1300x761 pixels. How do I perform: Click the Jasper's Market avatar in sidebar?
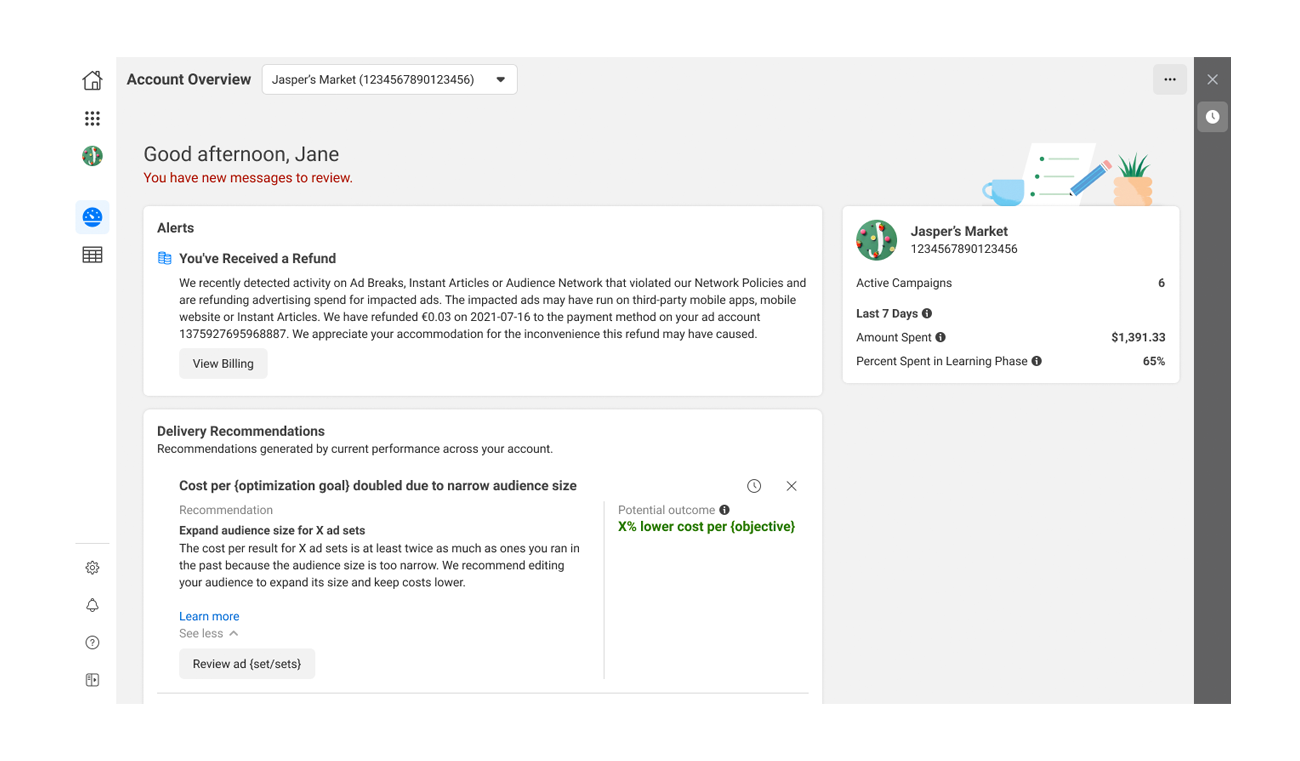coord(92,156)
